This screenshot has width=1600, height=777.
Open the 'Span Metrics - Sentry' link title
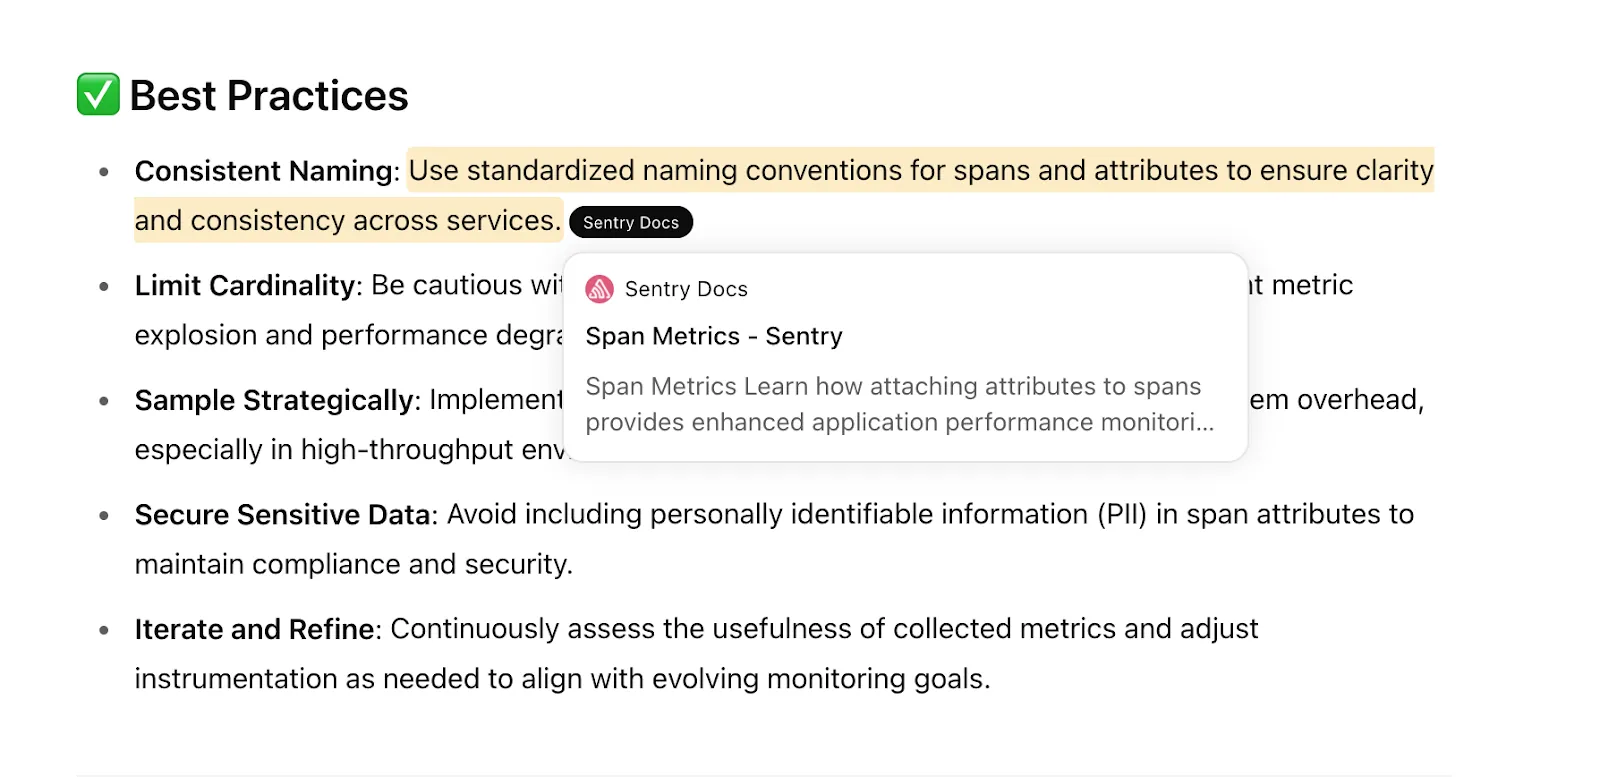pyautogui.click(x=714, y=336)
